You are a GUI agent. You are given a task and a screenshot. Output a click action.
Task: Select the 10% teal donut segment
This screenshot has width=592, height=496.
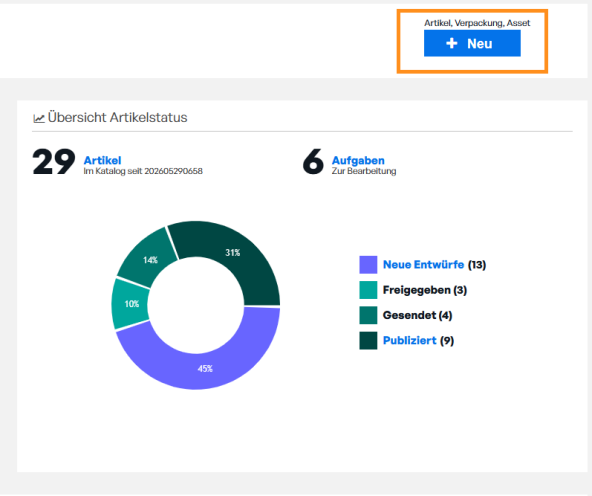(x=131, y=304)
